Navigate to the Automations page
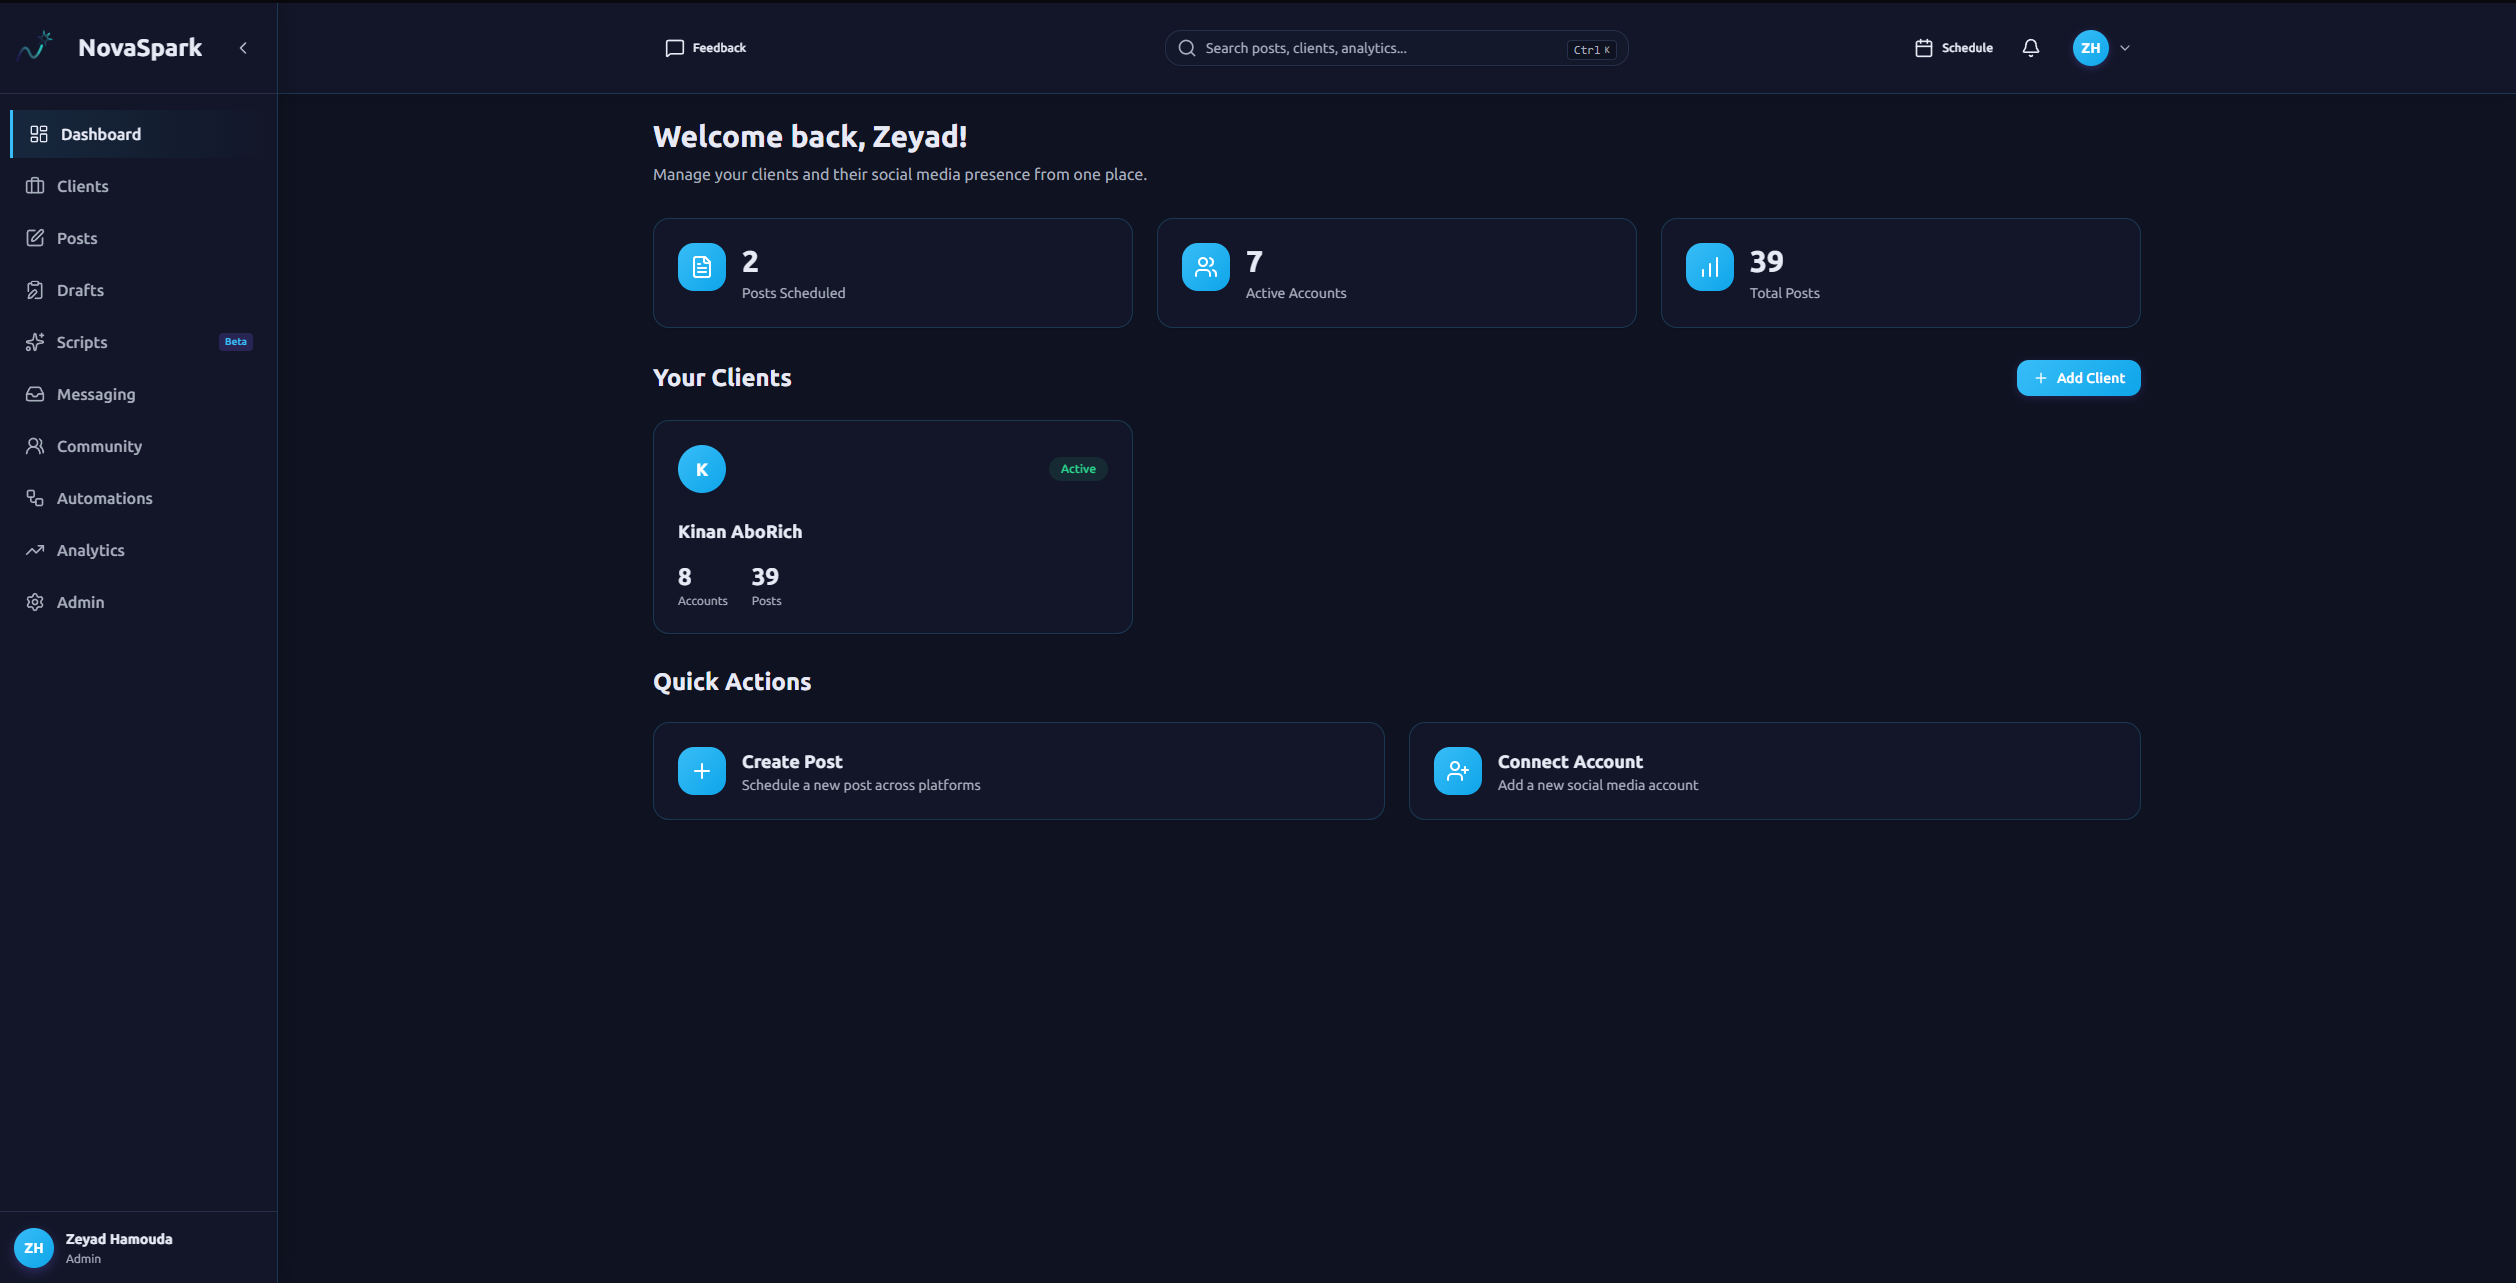Viewport: 2516px width, 1283px height. [104, 498]
